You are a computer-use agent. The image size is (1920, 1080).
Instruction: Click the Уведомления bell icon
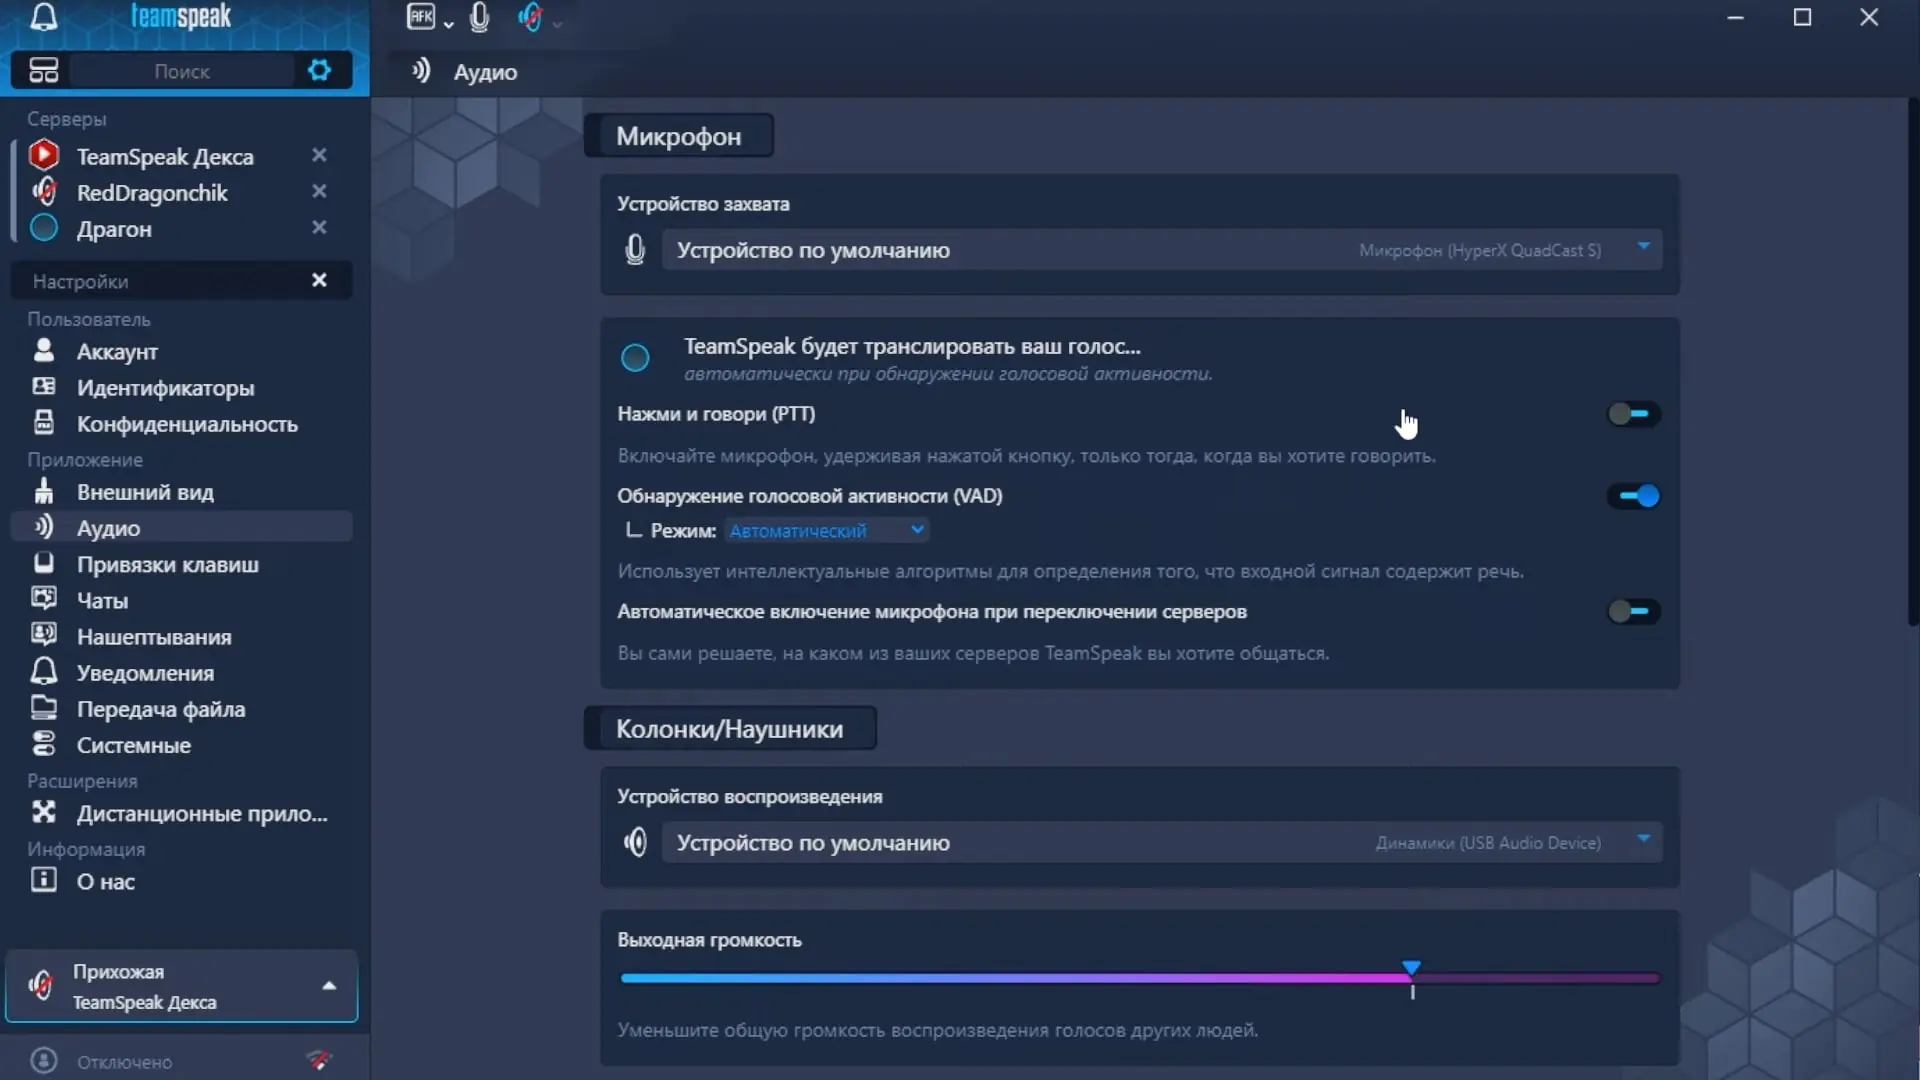(44, 671)
